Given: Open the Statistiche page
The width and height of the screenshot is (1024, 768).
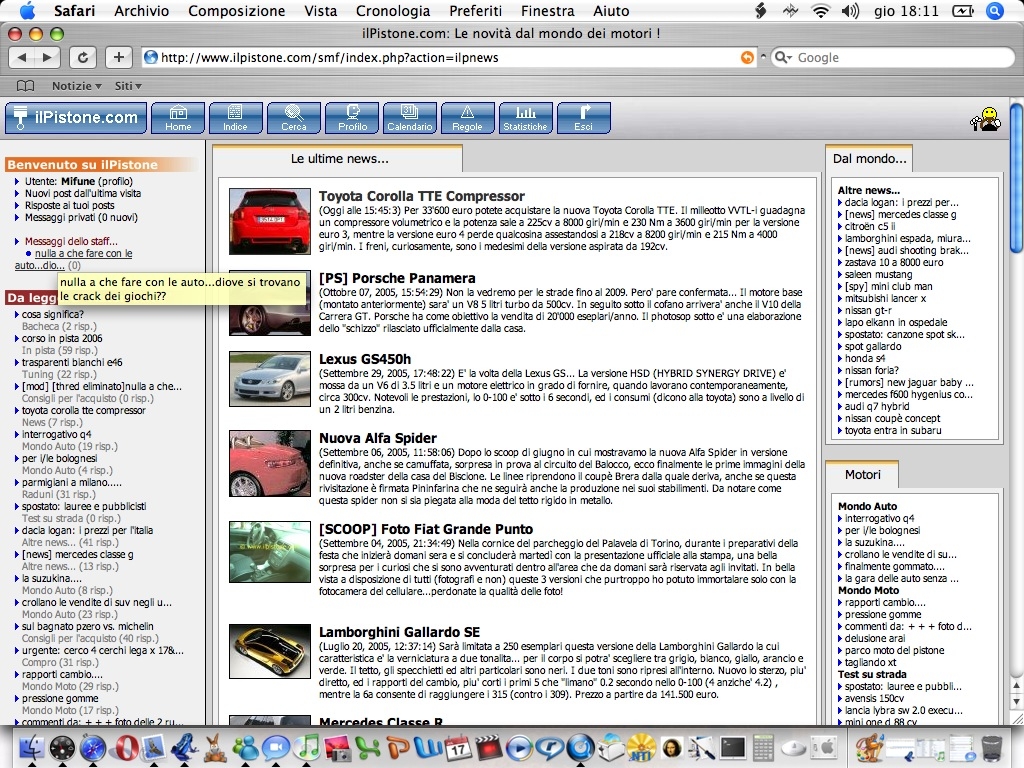Looking at the screenshot, I should pos(525,118).
